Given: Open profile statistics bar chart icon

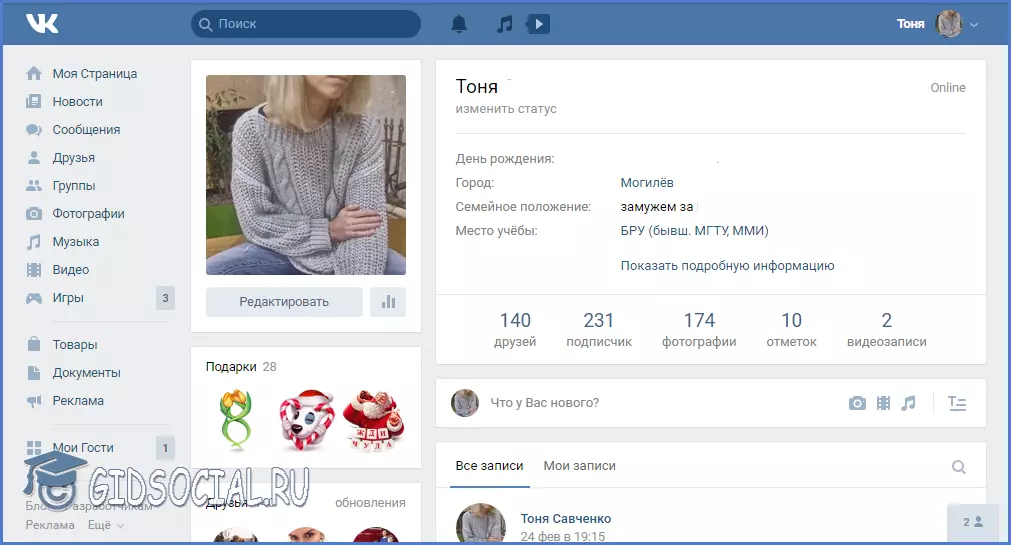Looking at the screenshot, I should click(388, 301).
